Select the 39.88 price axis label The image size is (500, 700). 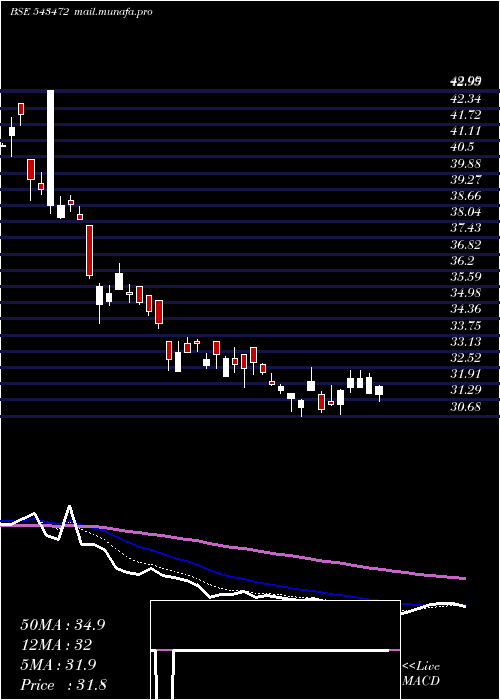(466, 163)
